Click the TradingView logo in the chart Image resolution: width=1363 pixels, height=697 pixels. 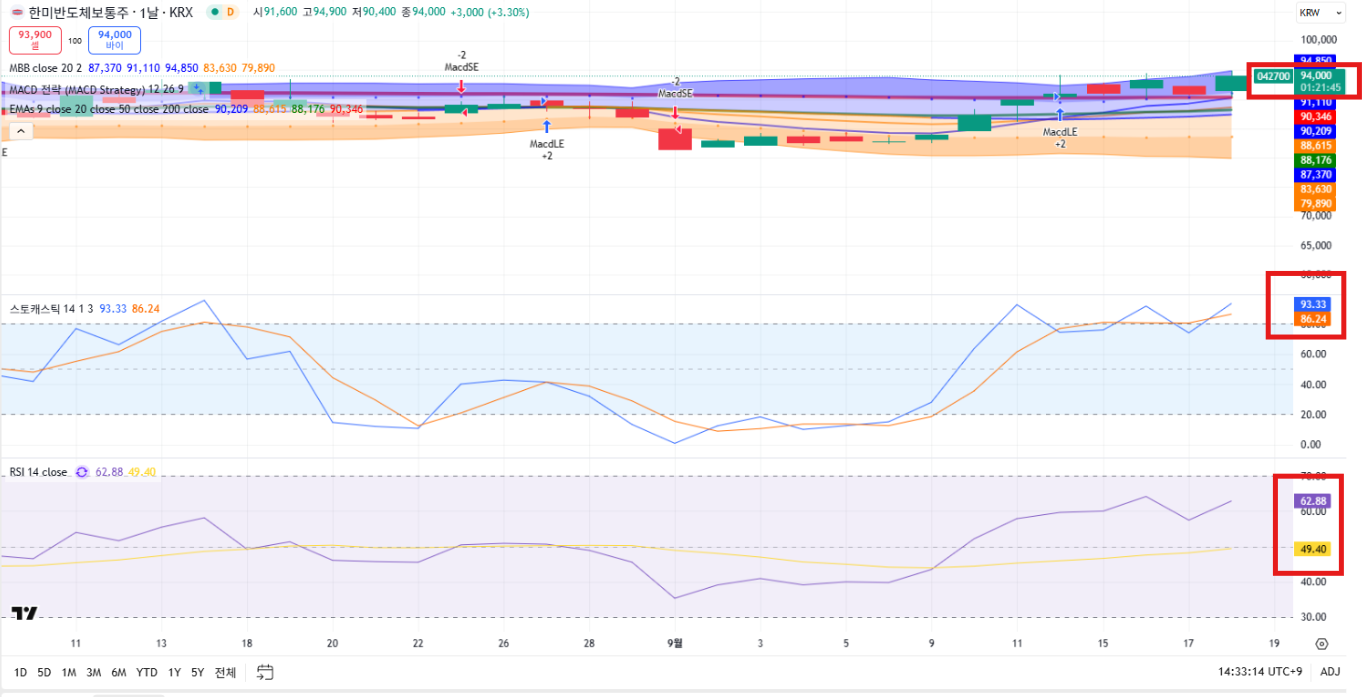click(25, 613)
